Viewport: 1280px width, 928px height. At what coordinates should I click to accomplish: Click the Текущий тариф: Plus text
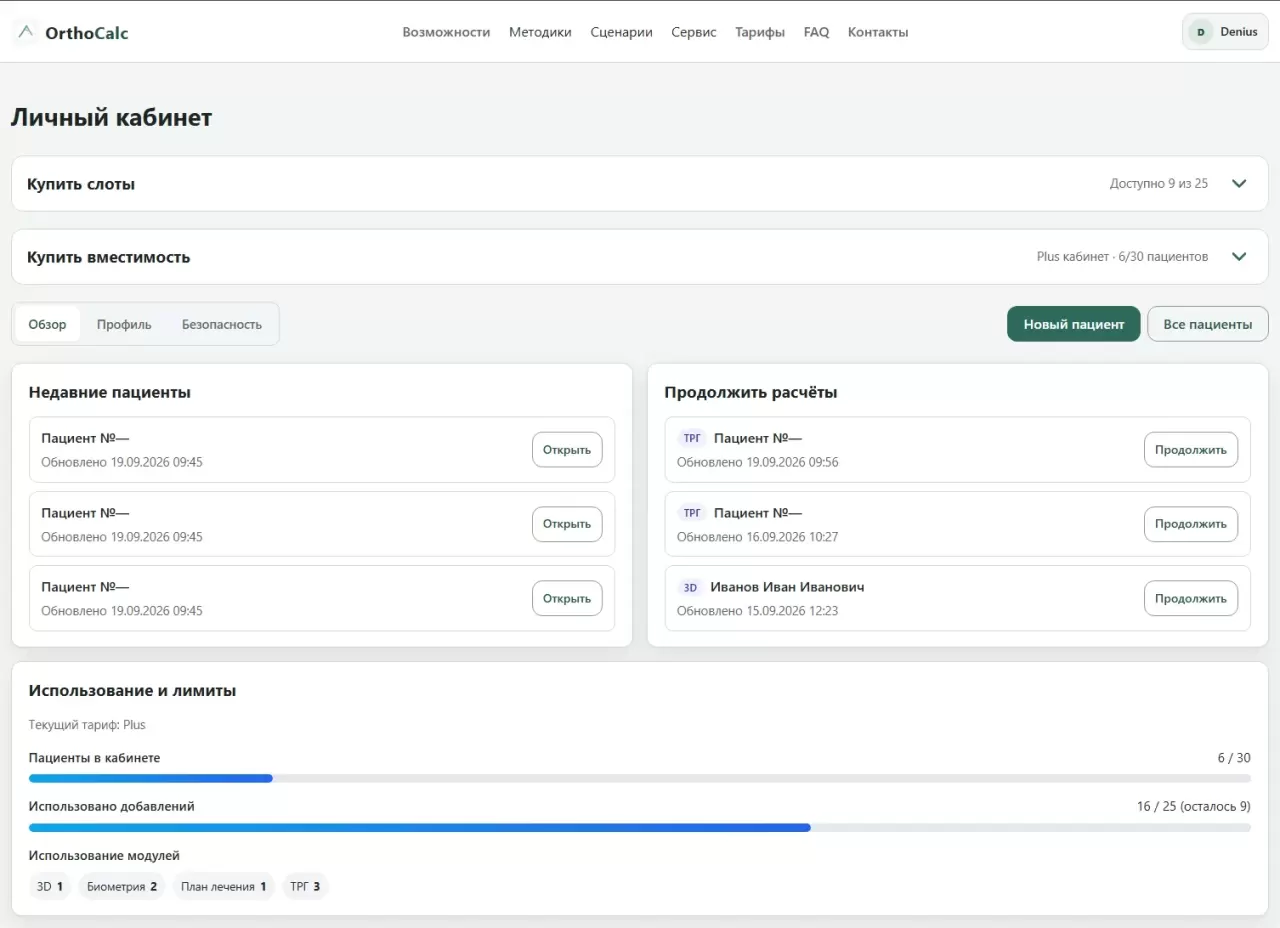pyautogui.click(x=87, y=725)
